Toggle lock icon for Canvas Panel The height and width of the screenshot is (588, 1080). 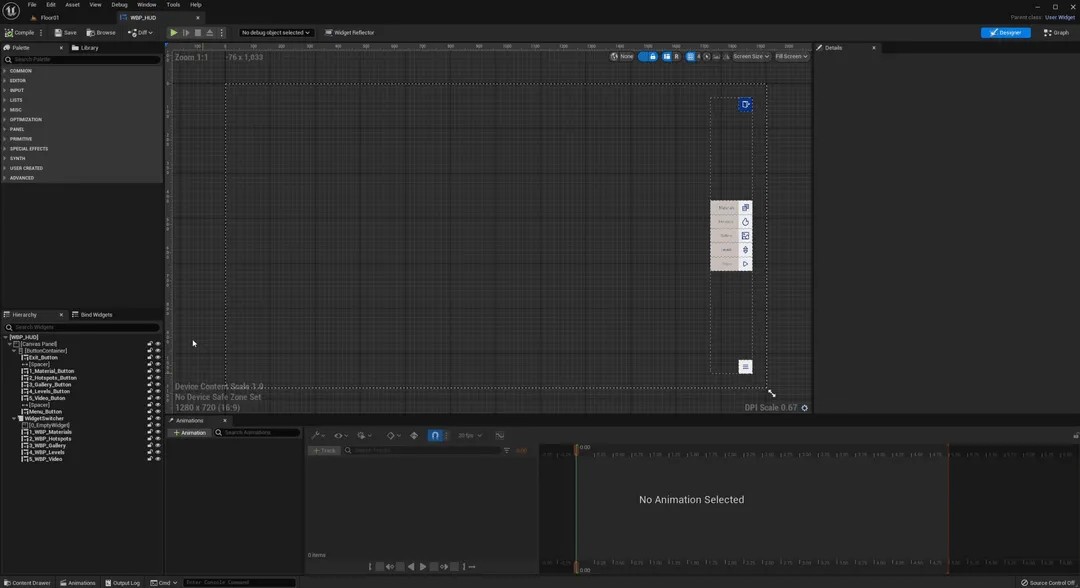(x=150, y=344)
